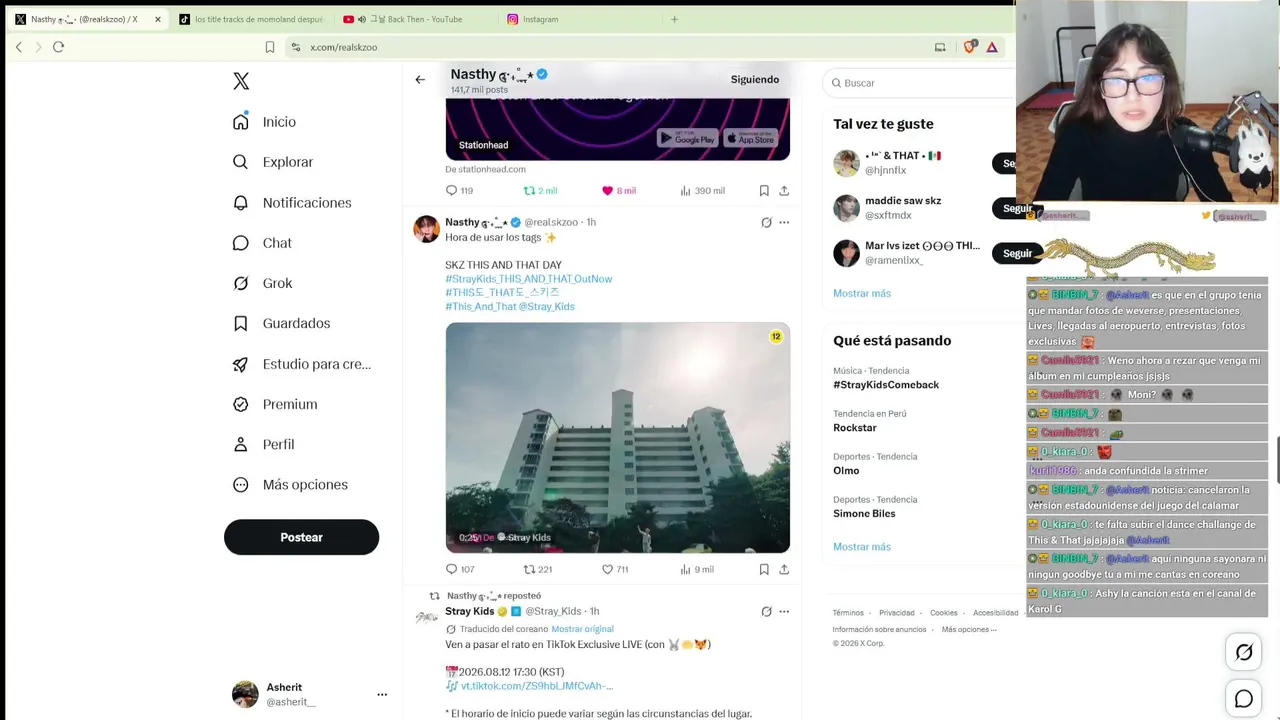Image resolution: width=1280 pixels, height=720 pixels.
Task: Open Guardados bookmarks page
Action: pyautogui.click(x=281, y=323)
